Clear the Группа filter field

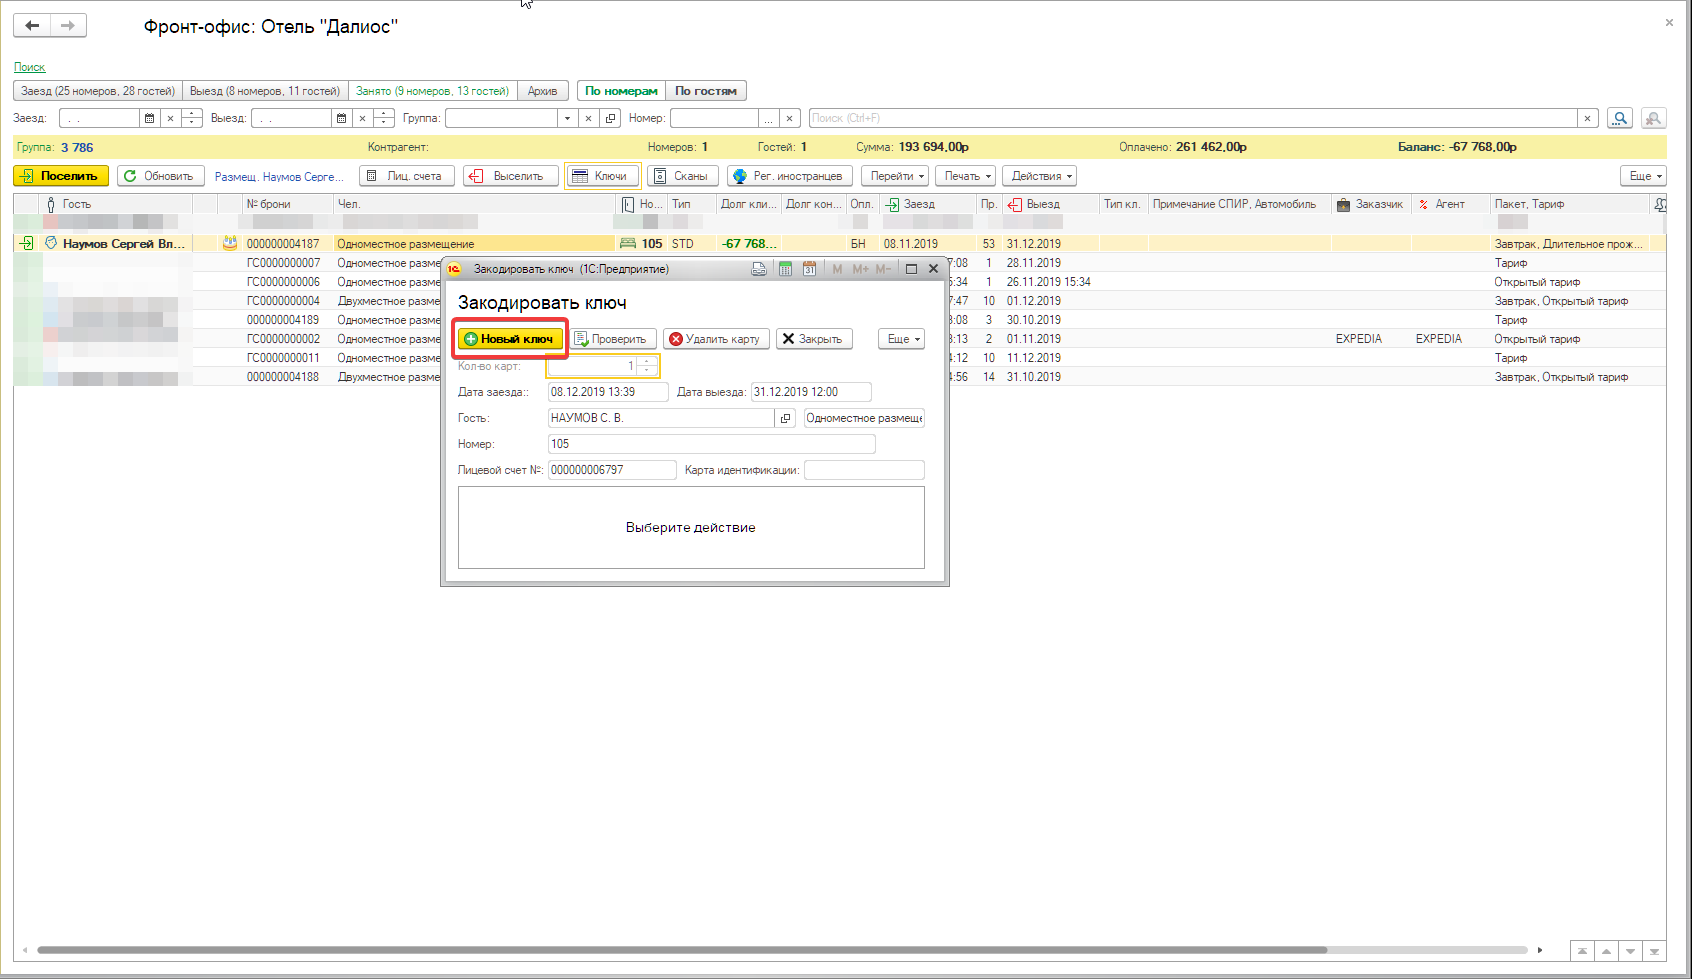click(588, 118)
